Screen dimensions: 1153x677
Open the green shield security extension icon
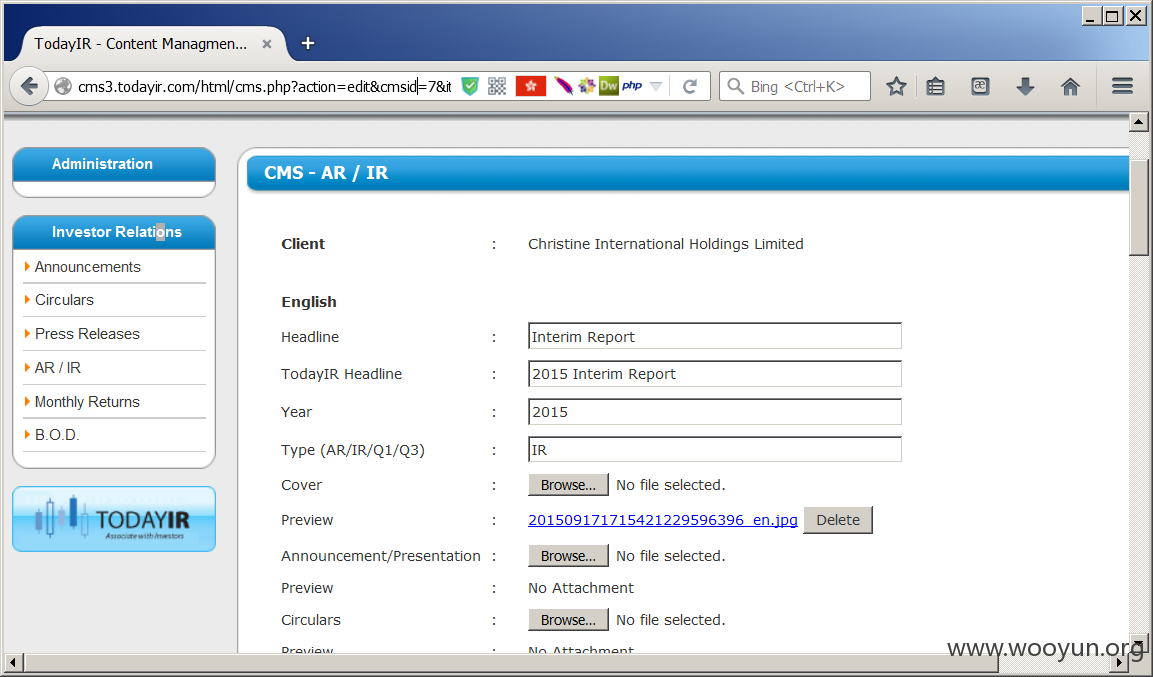(x=470, y=87)
